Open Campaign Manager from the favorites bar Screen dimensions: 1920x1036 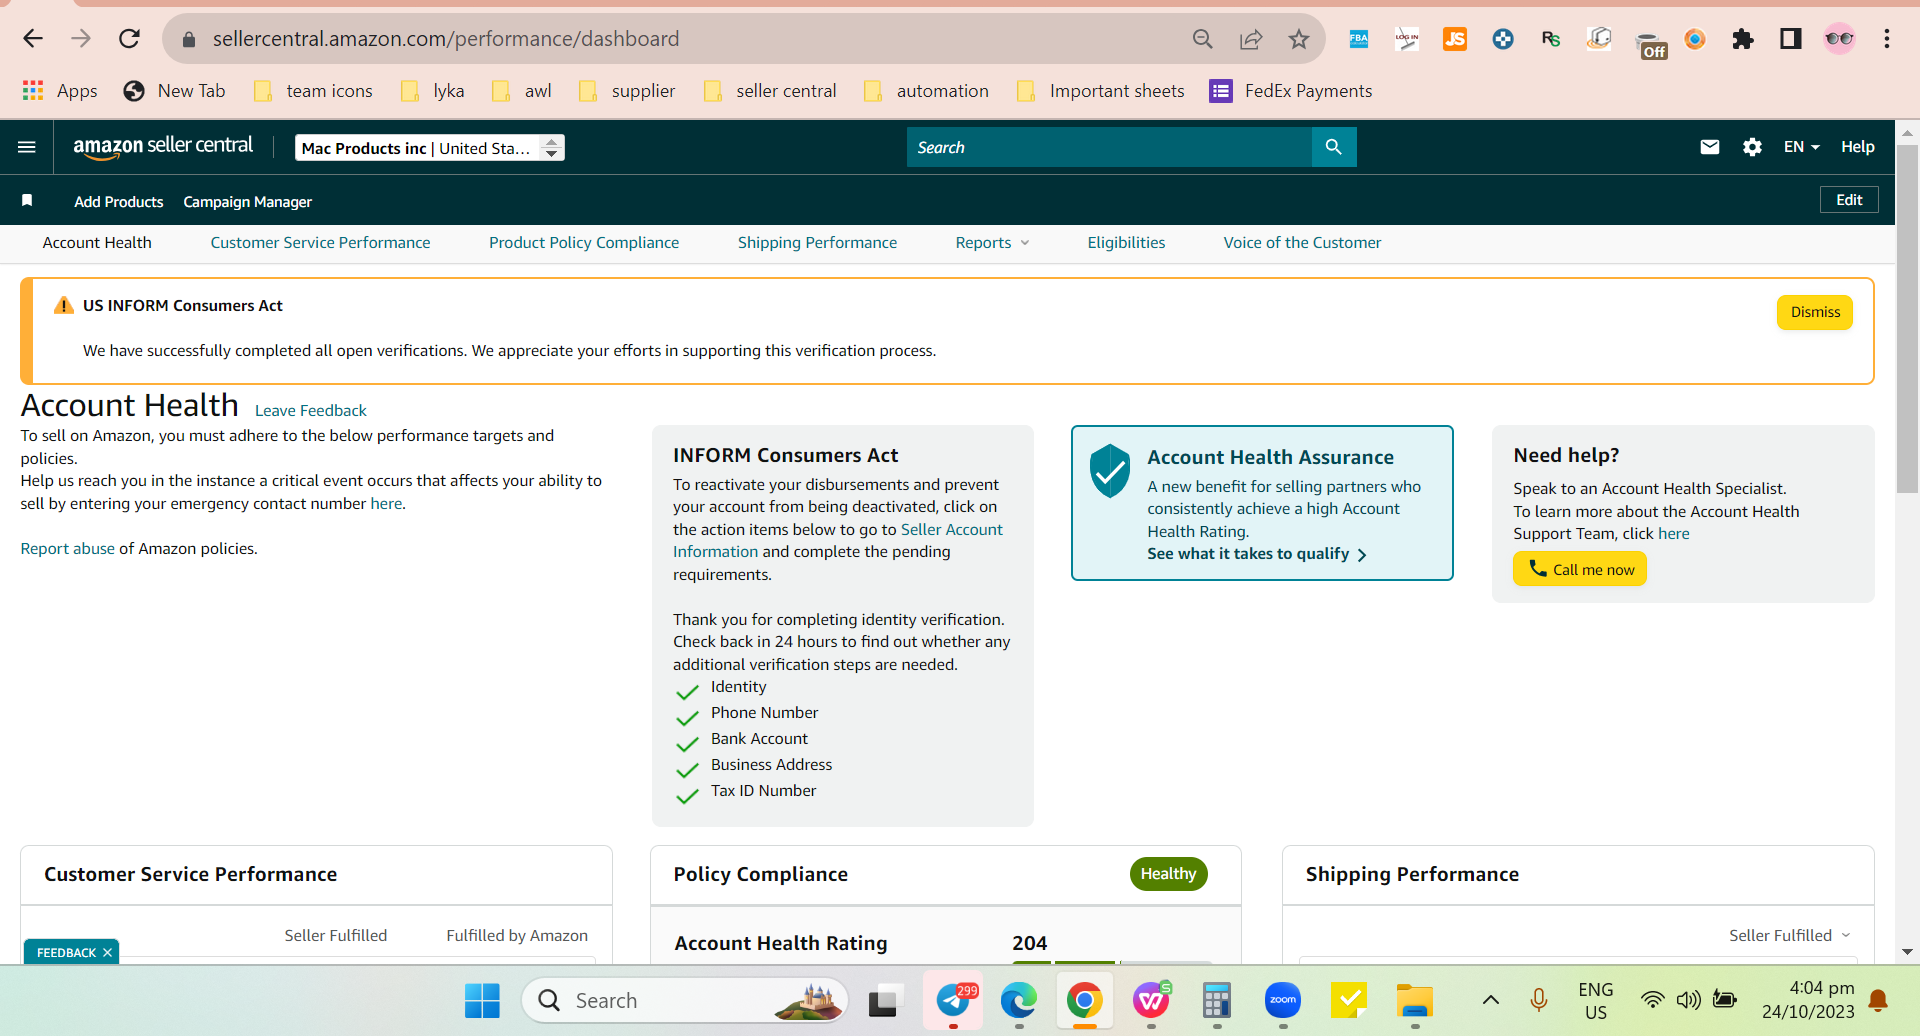coord(248,202)
